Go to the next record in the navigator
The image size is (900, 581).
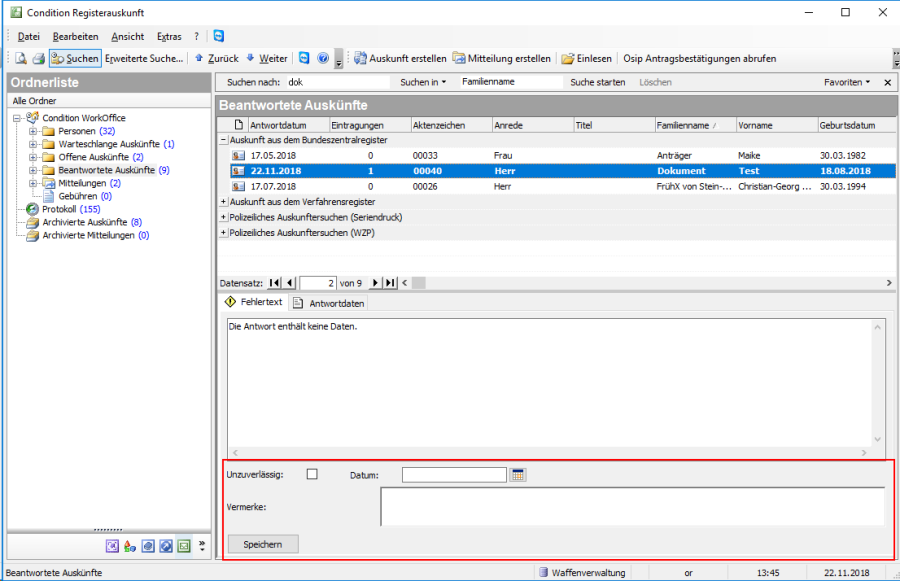pyautogui.click(x=376, y=283)
